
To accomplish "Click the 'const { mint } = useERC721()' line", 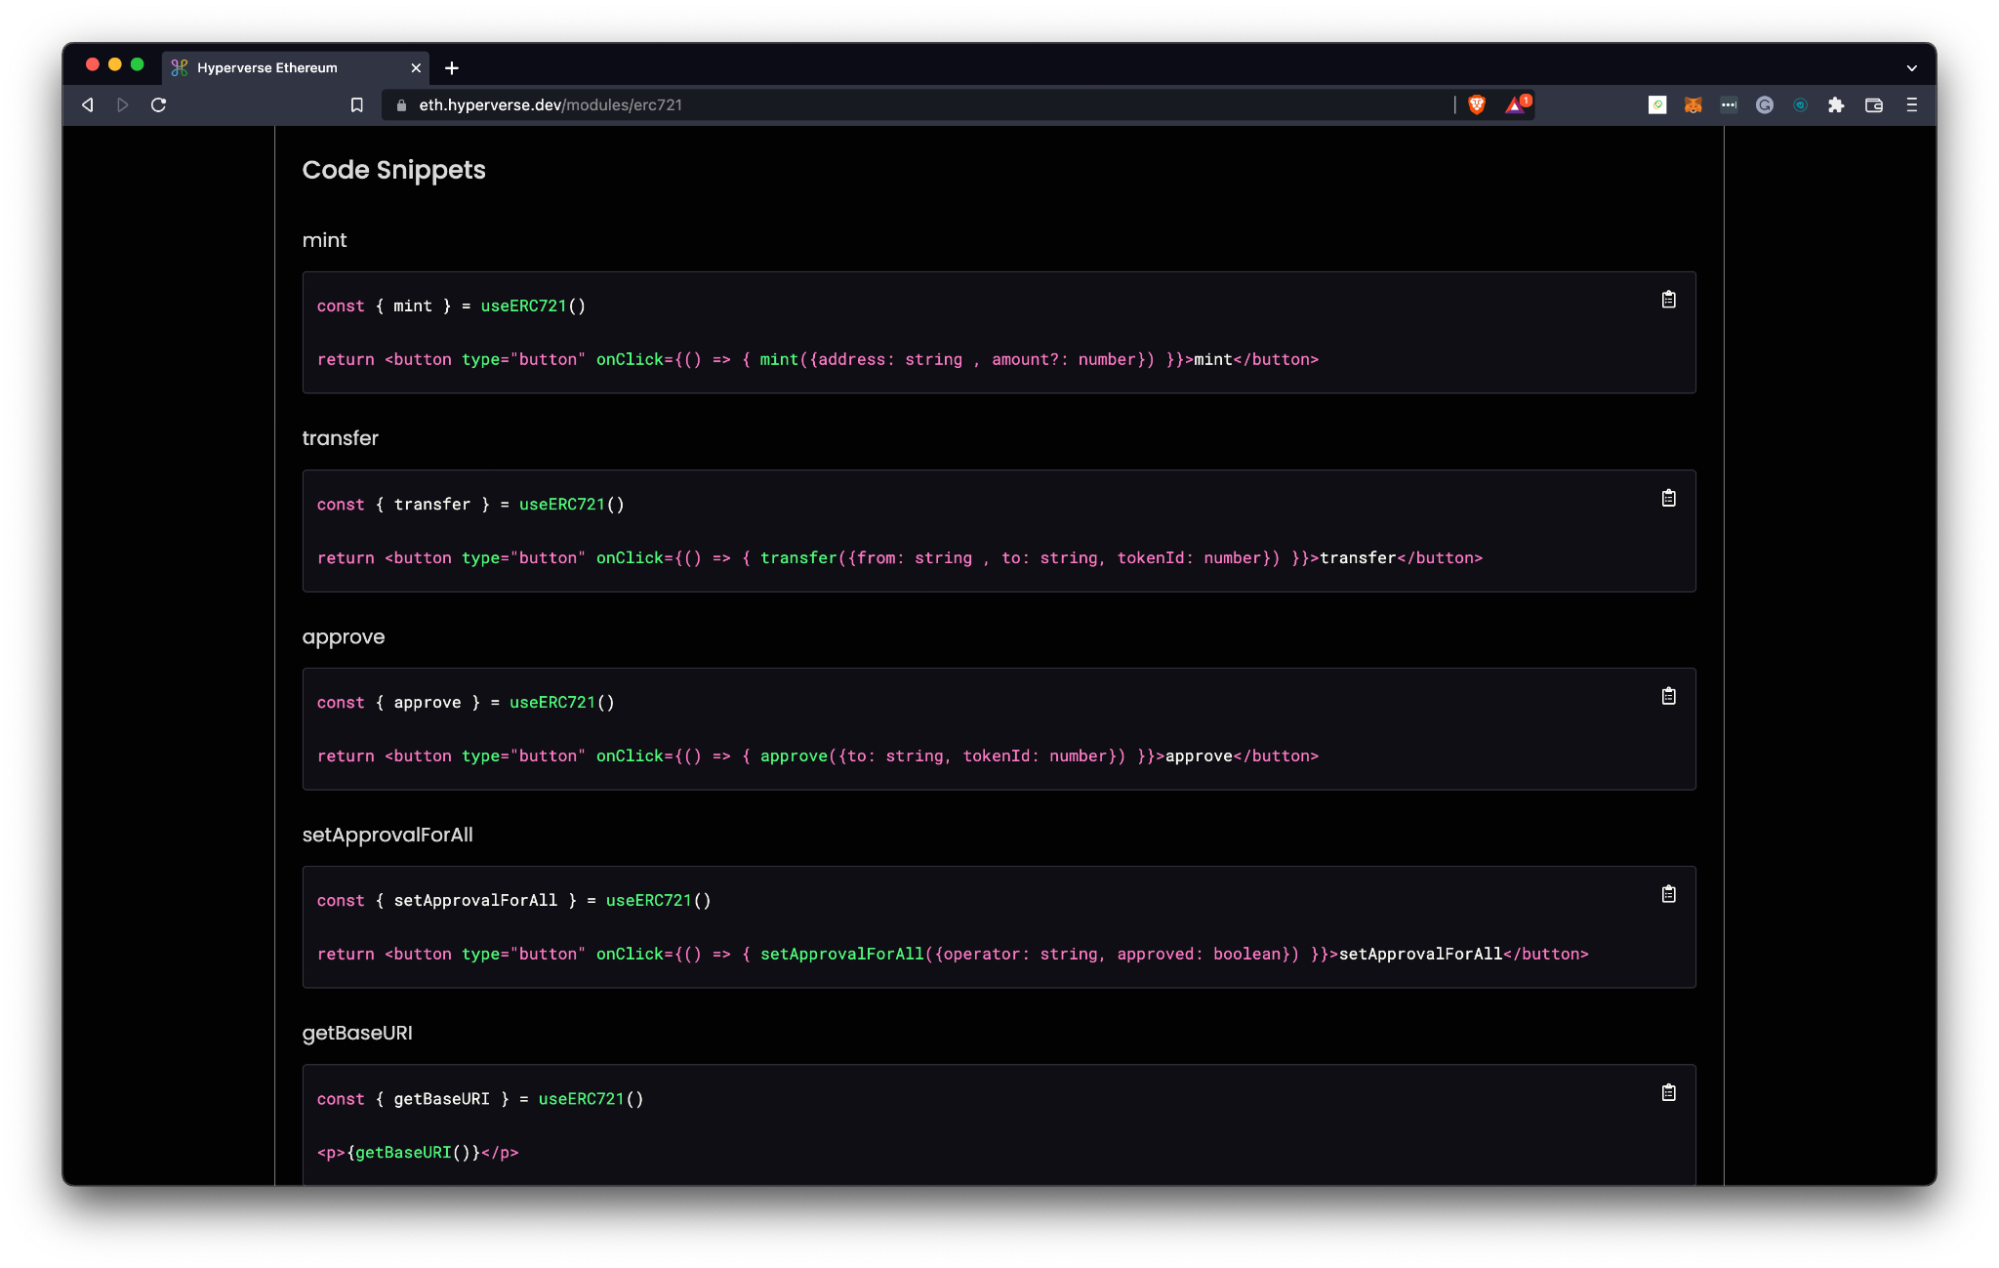I will 451,306.
